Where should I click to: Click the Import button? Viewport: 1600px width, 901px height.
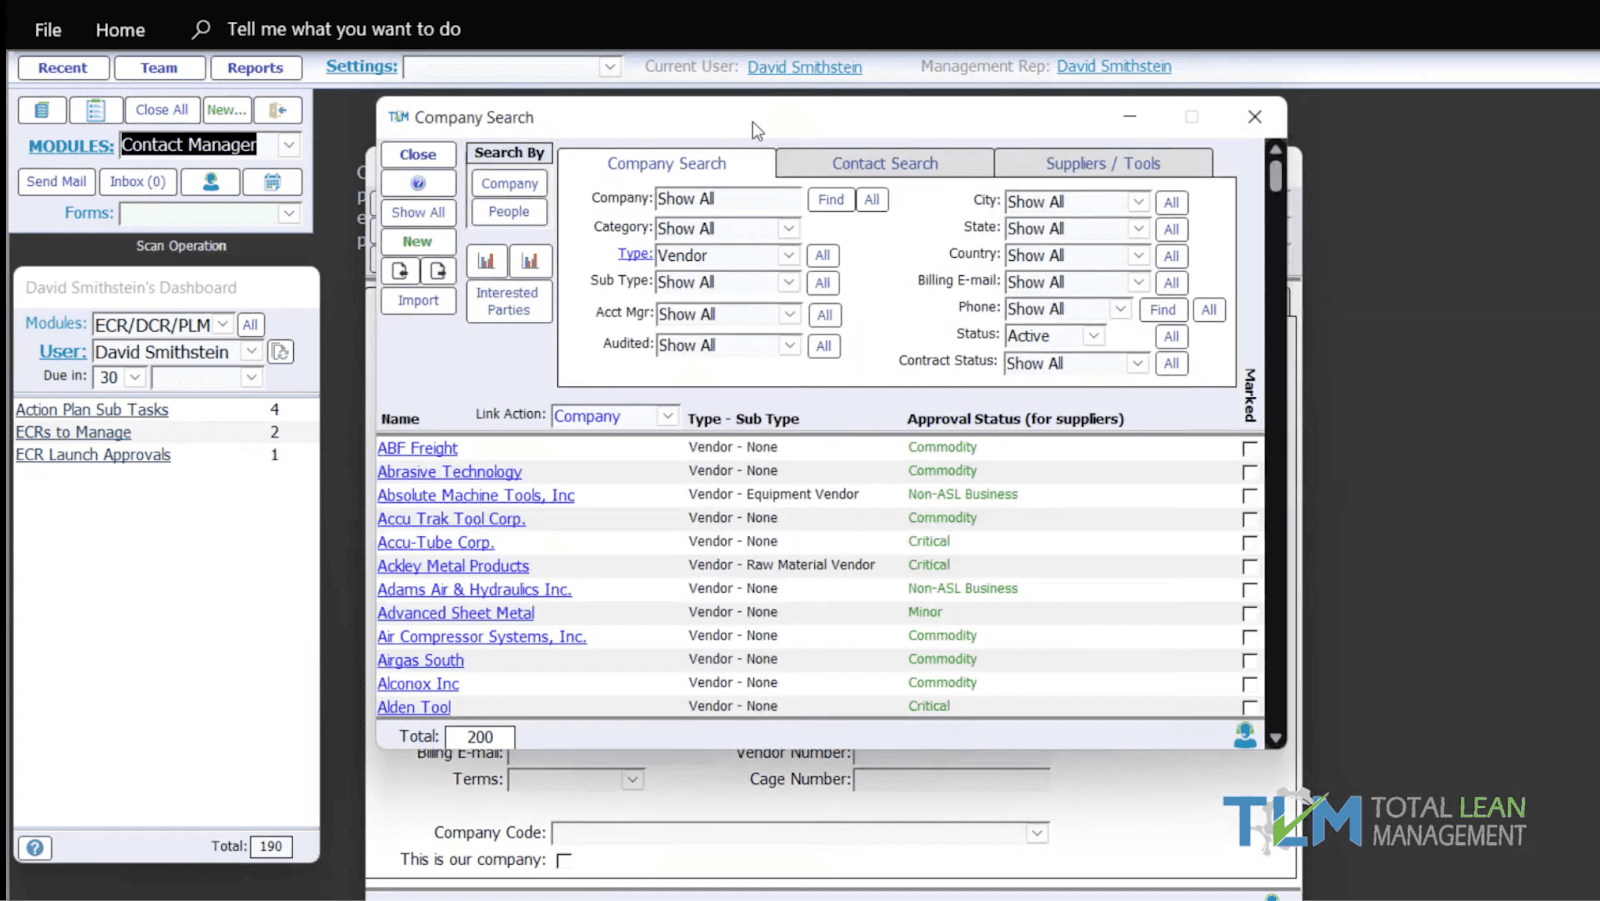(418, 300)
